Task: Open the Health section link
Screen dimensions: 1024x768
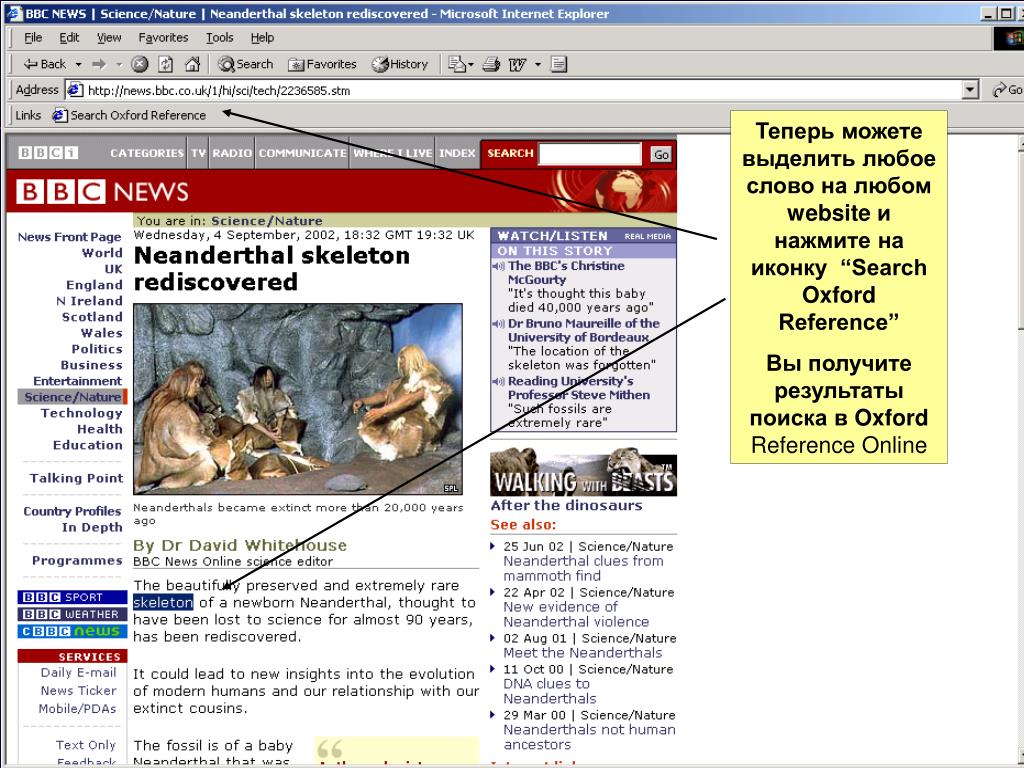Action: pyautogui.click(x=100, y=429)
